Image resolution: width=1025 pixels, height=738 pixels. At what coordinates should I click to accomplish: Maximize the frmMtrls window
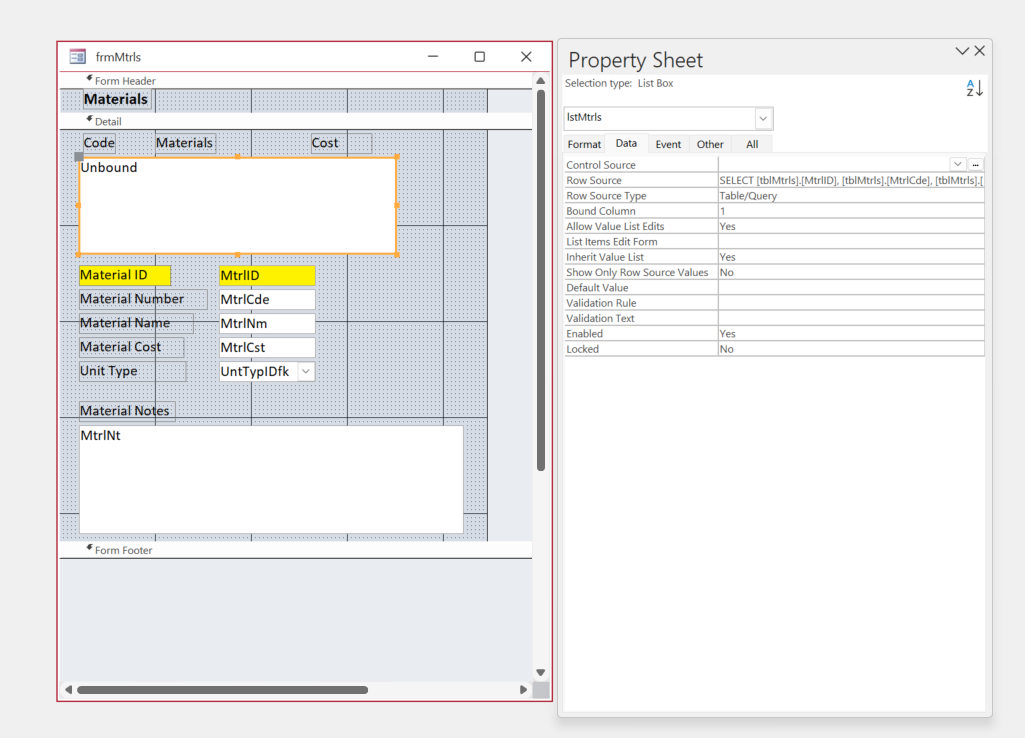tap(480, 57)
